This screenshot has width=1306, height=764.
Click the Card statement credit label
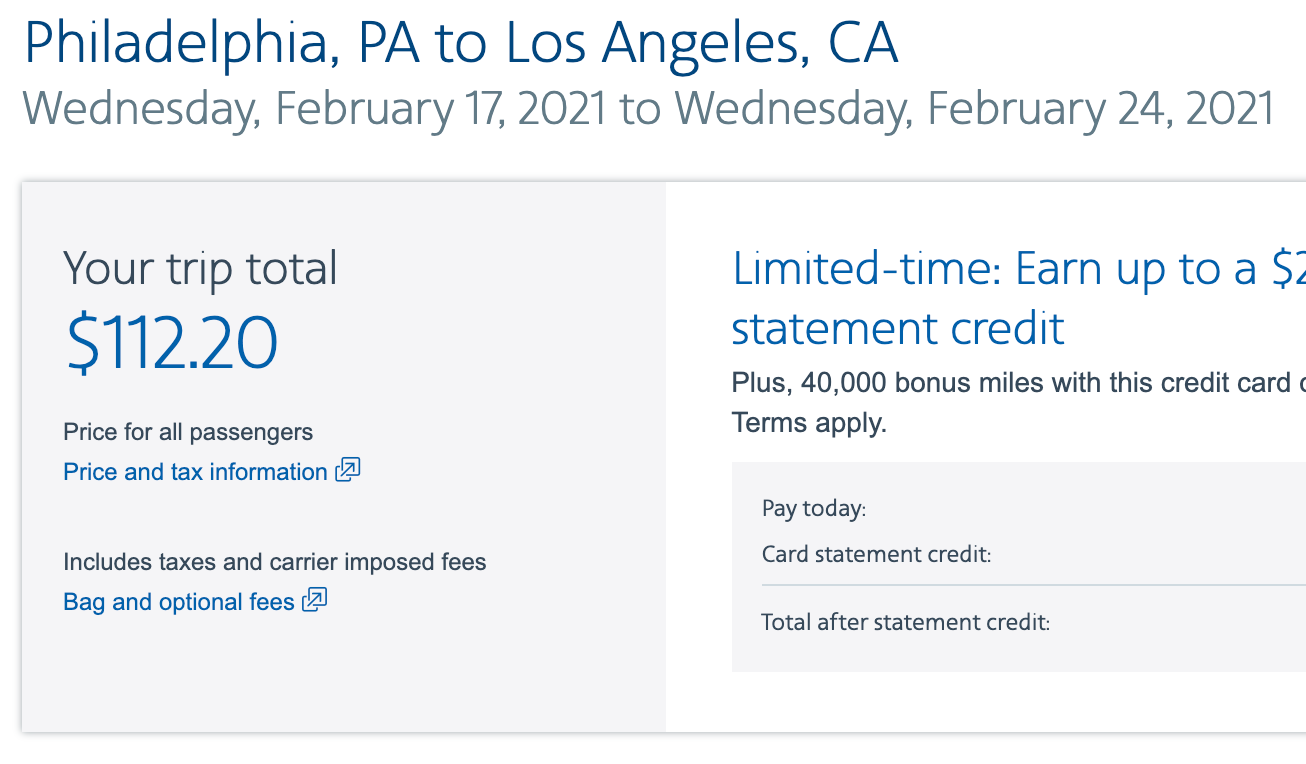[x=876, y=554]
